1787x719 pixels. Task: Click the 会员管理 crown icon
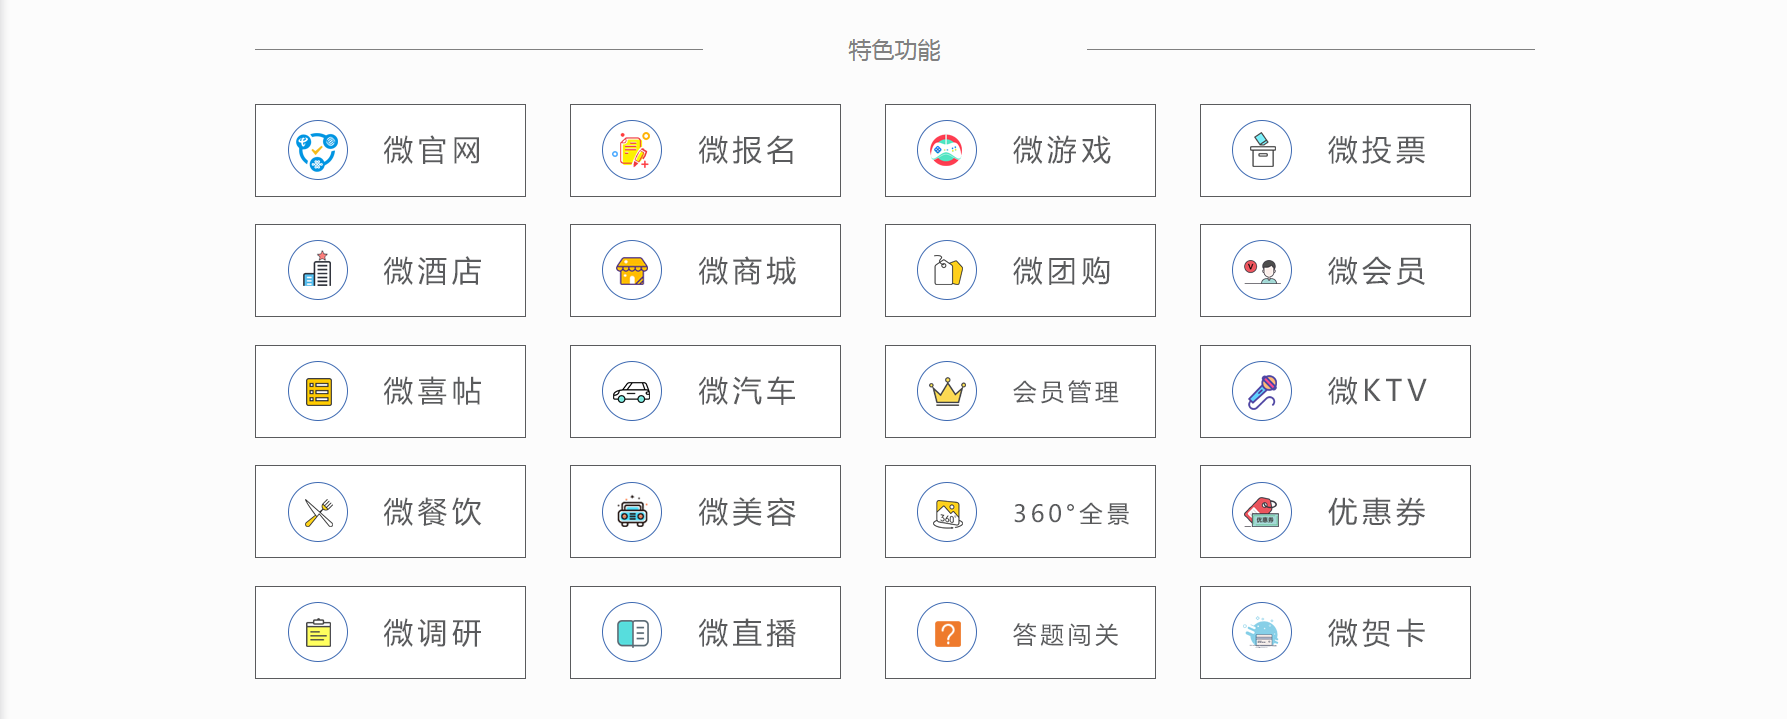tap(947, 392)
